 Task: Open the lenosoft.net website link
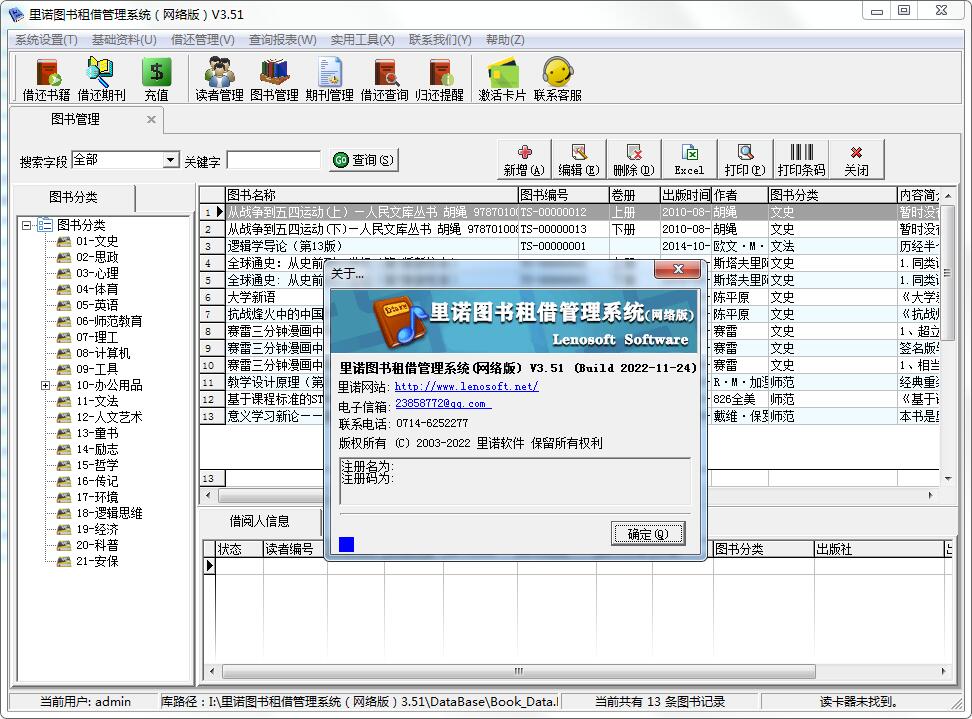(466, 386)
